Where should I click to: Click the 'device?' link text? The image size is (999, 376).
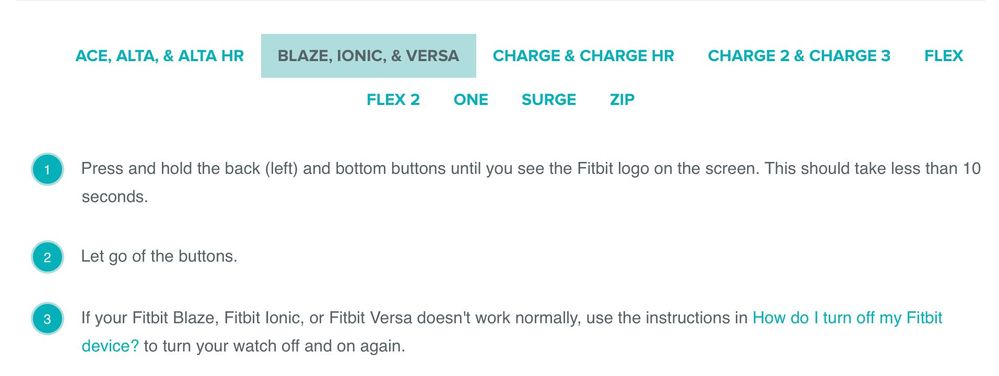coord(110,347)
